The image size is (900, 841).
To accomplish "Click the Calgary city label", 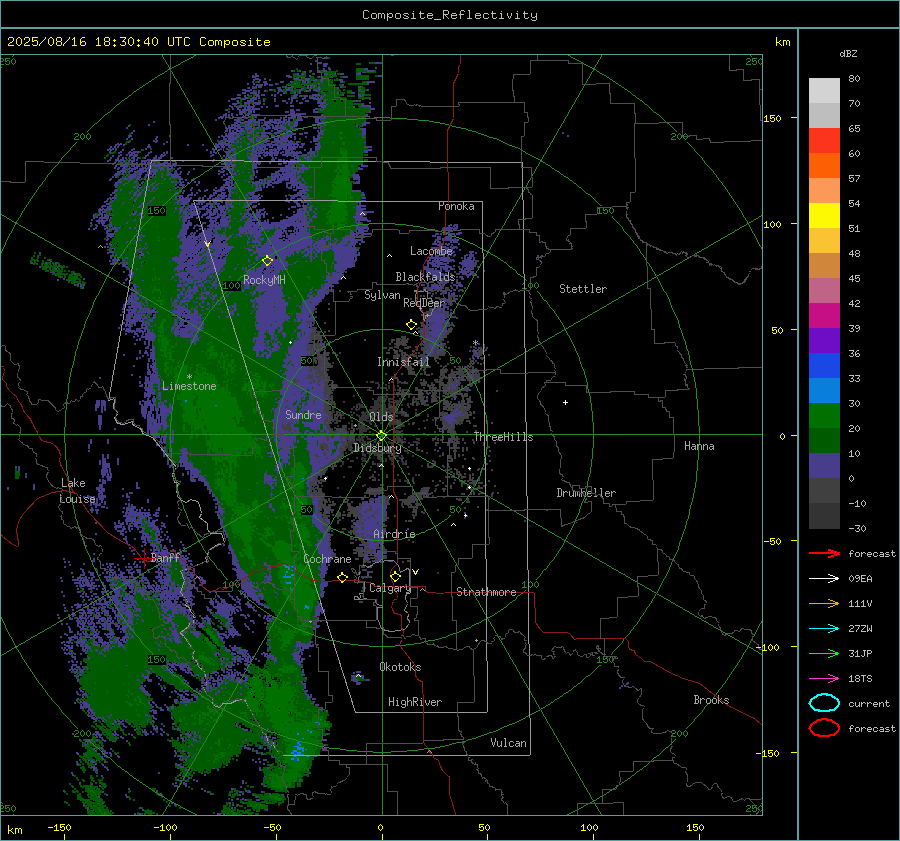I will click(x=390, y=588).
